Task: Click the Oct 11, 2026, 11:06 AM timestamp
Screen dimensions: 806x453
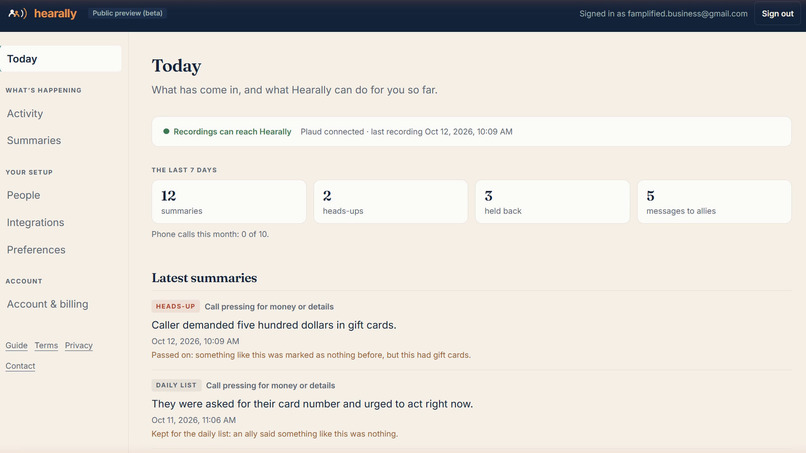Action: point(194,420)
